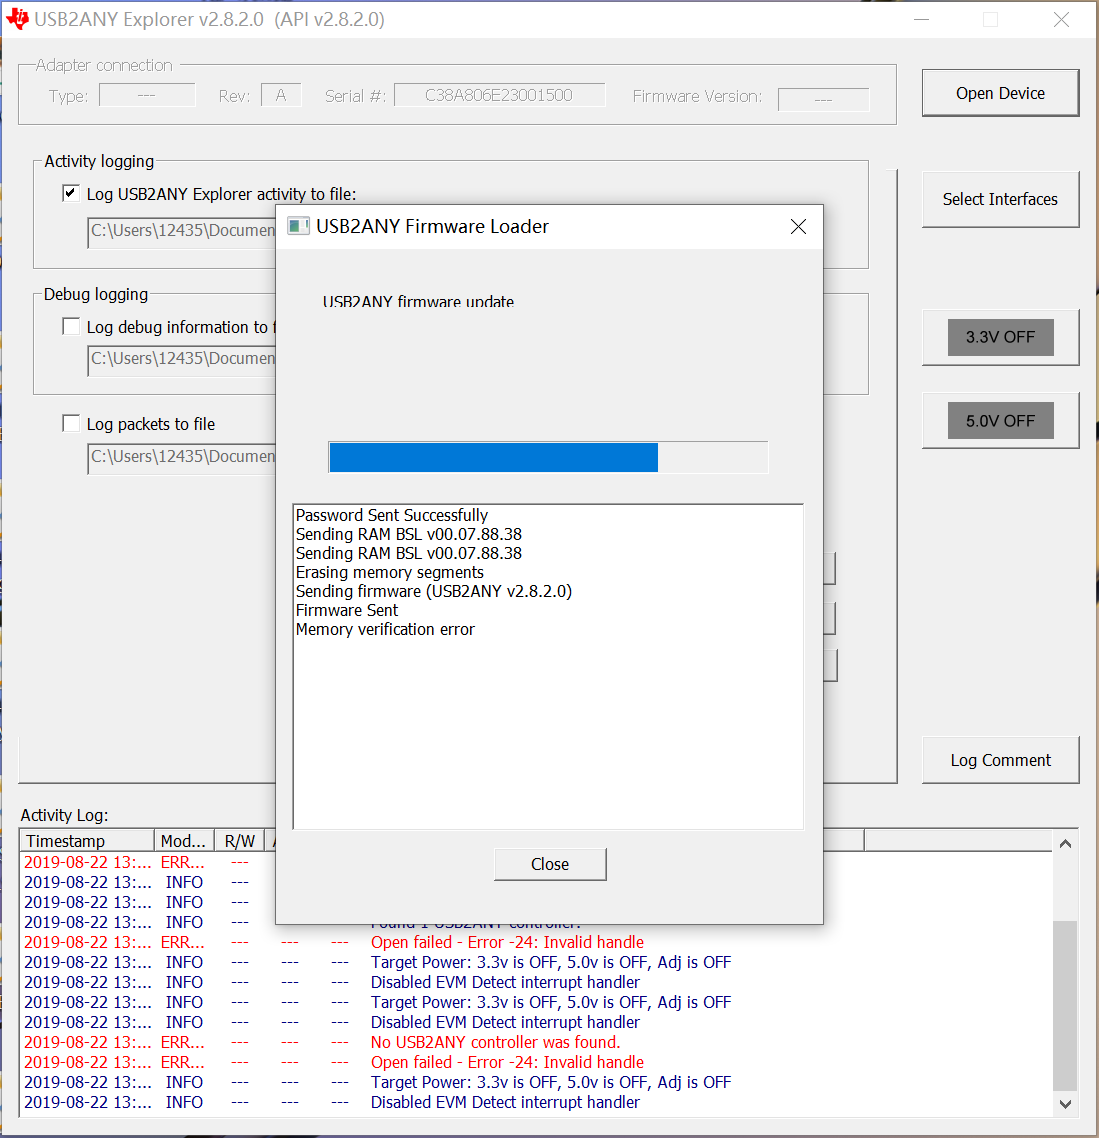Screen dimensions: 1099x1138
Task: Click the Open Device button
Action: 1000,94
